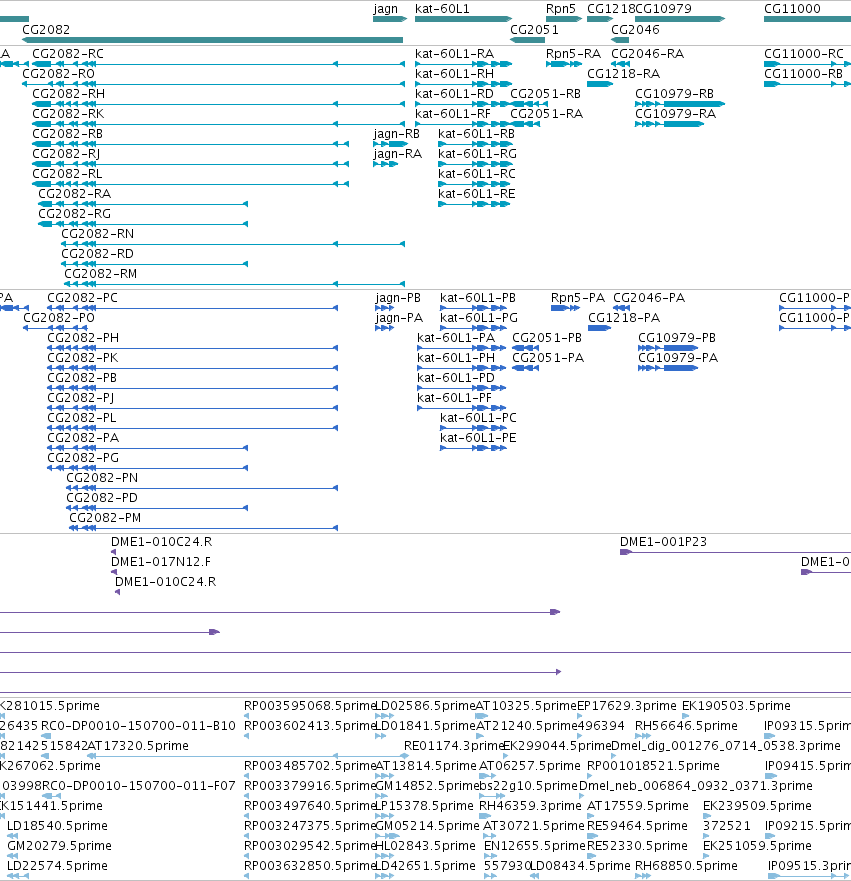Click the Rpn5 gene label
Viewport: 851px width, 881px height.
point(561,9)
